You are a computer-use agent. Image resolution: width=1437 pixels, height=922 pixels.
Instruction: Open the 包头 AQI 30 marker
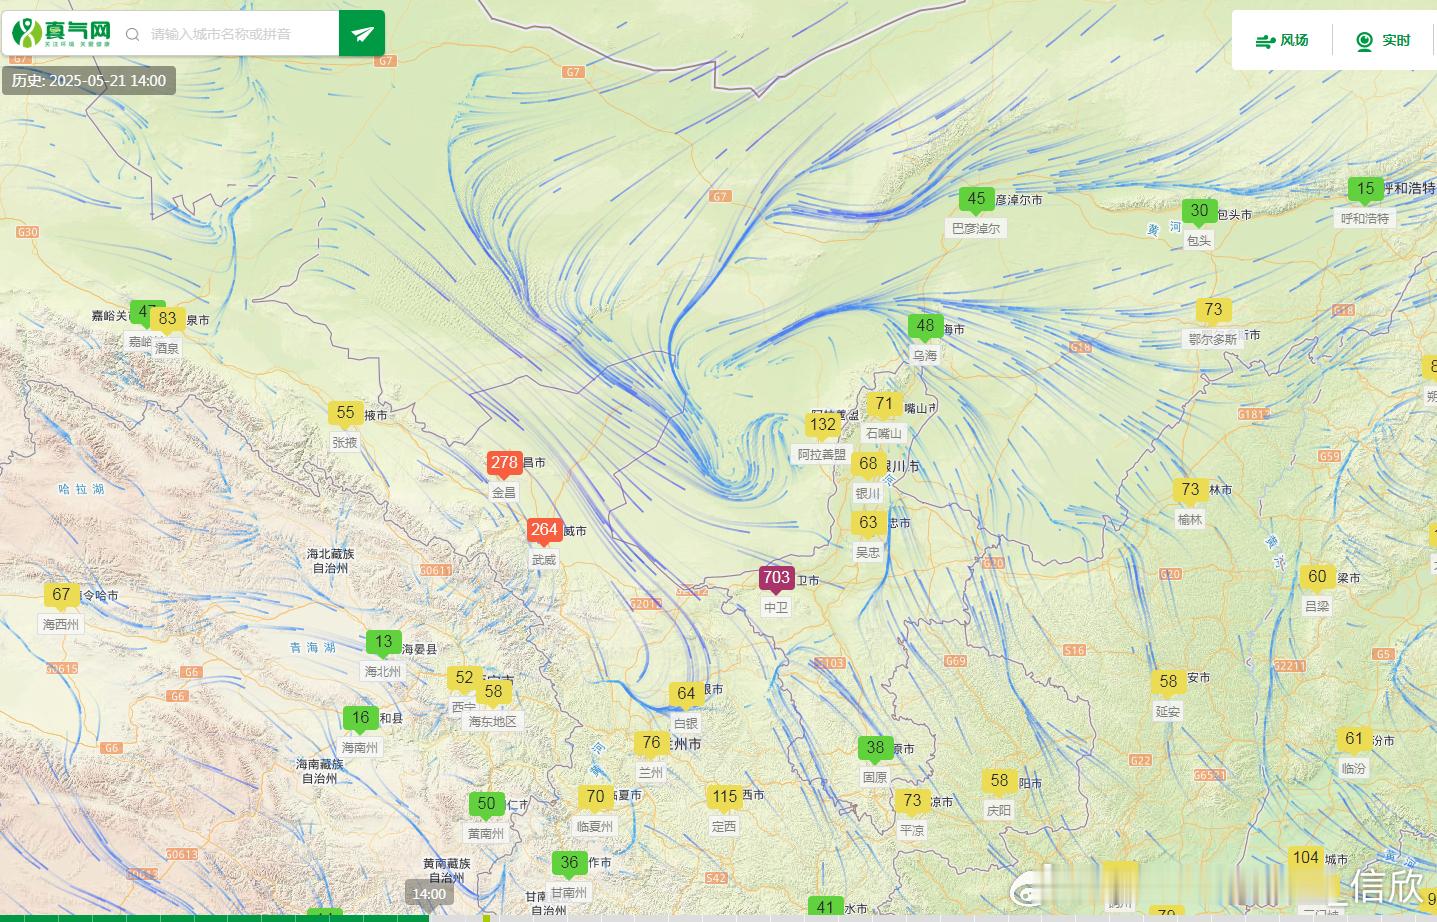click(1199, 211)
